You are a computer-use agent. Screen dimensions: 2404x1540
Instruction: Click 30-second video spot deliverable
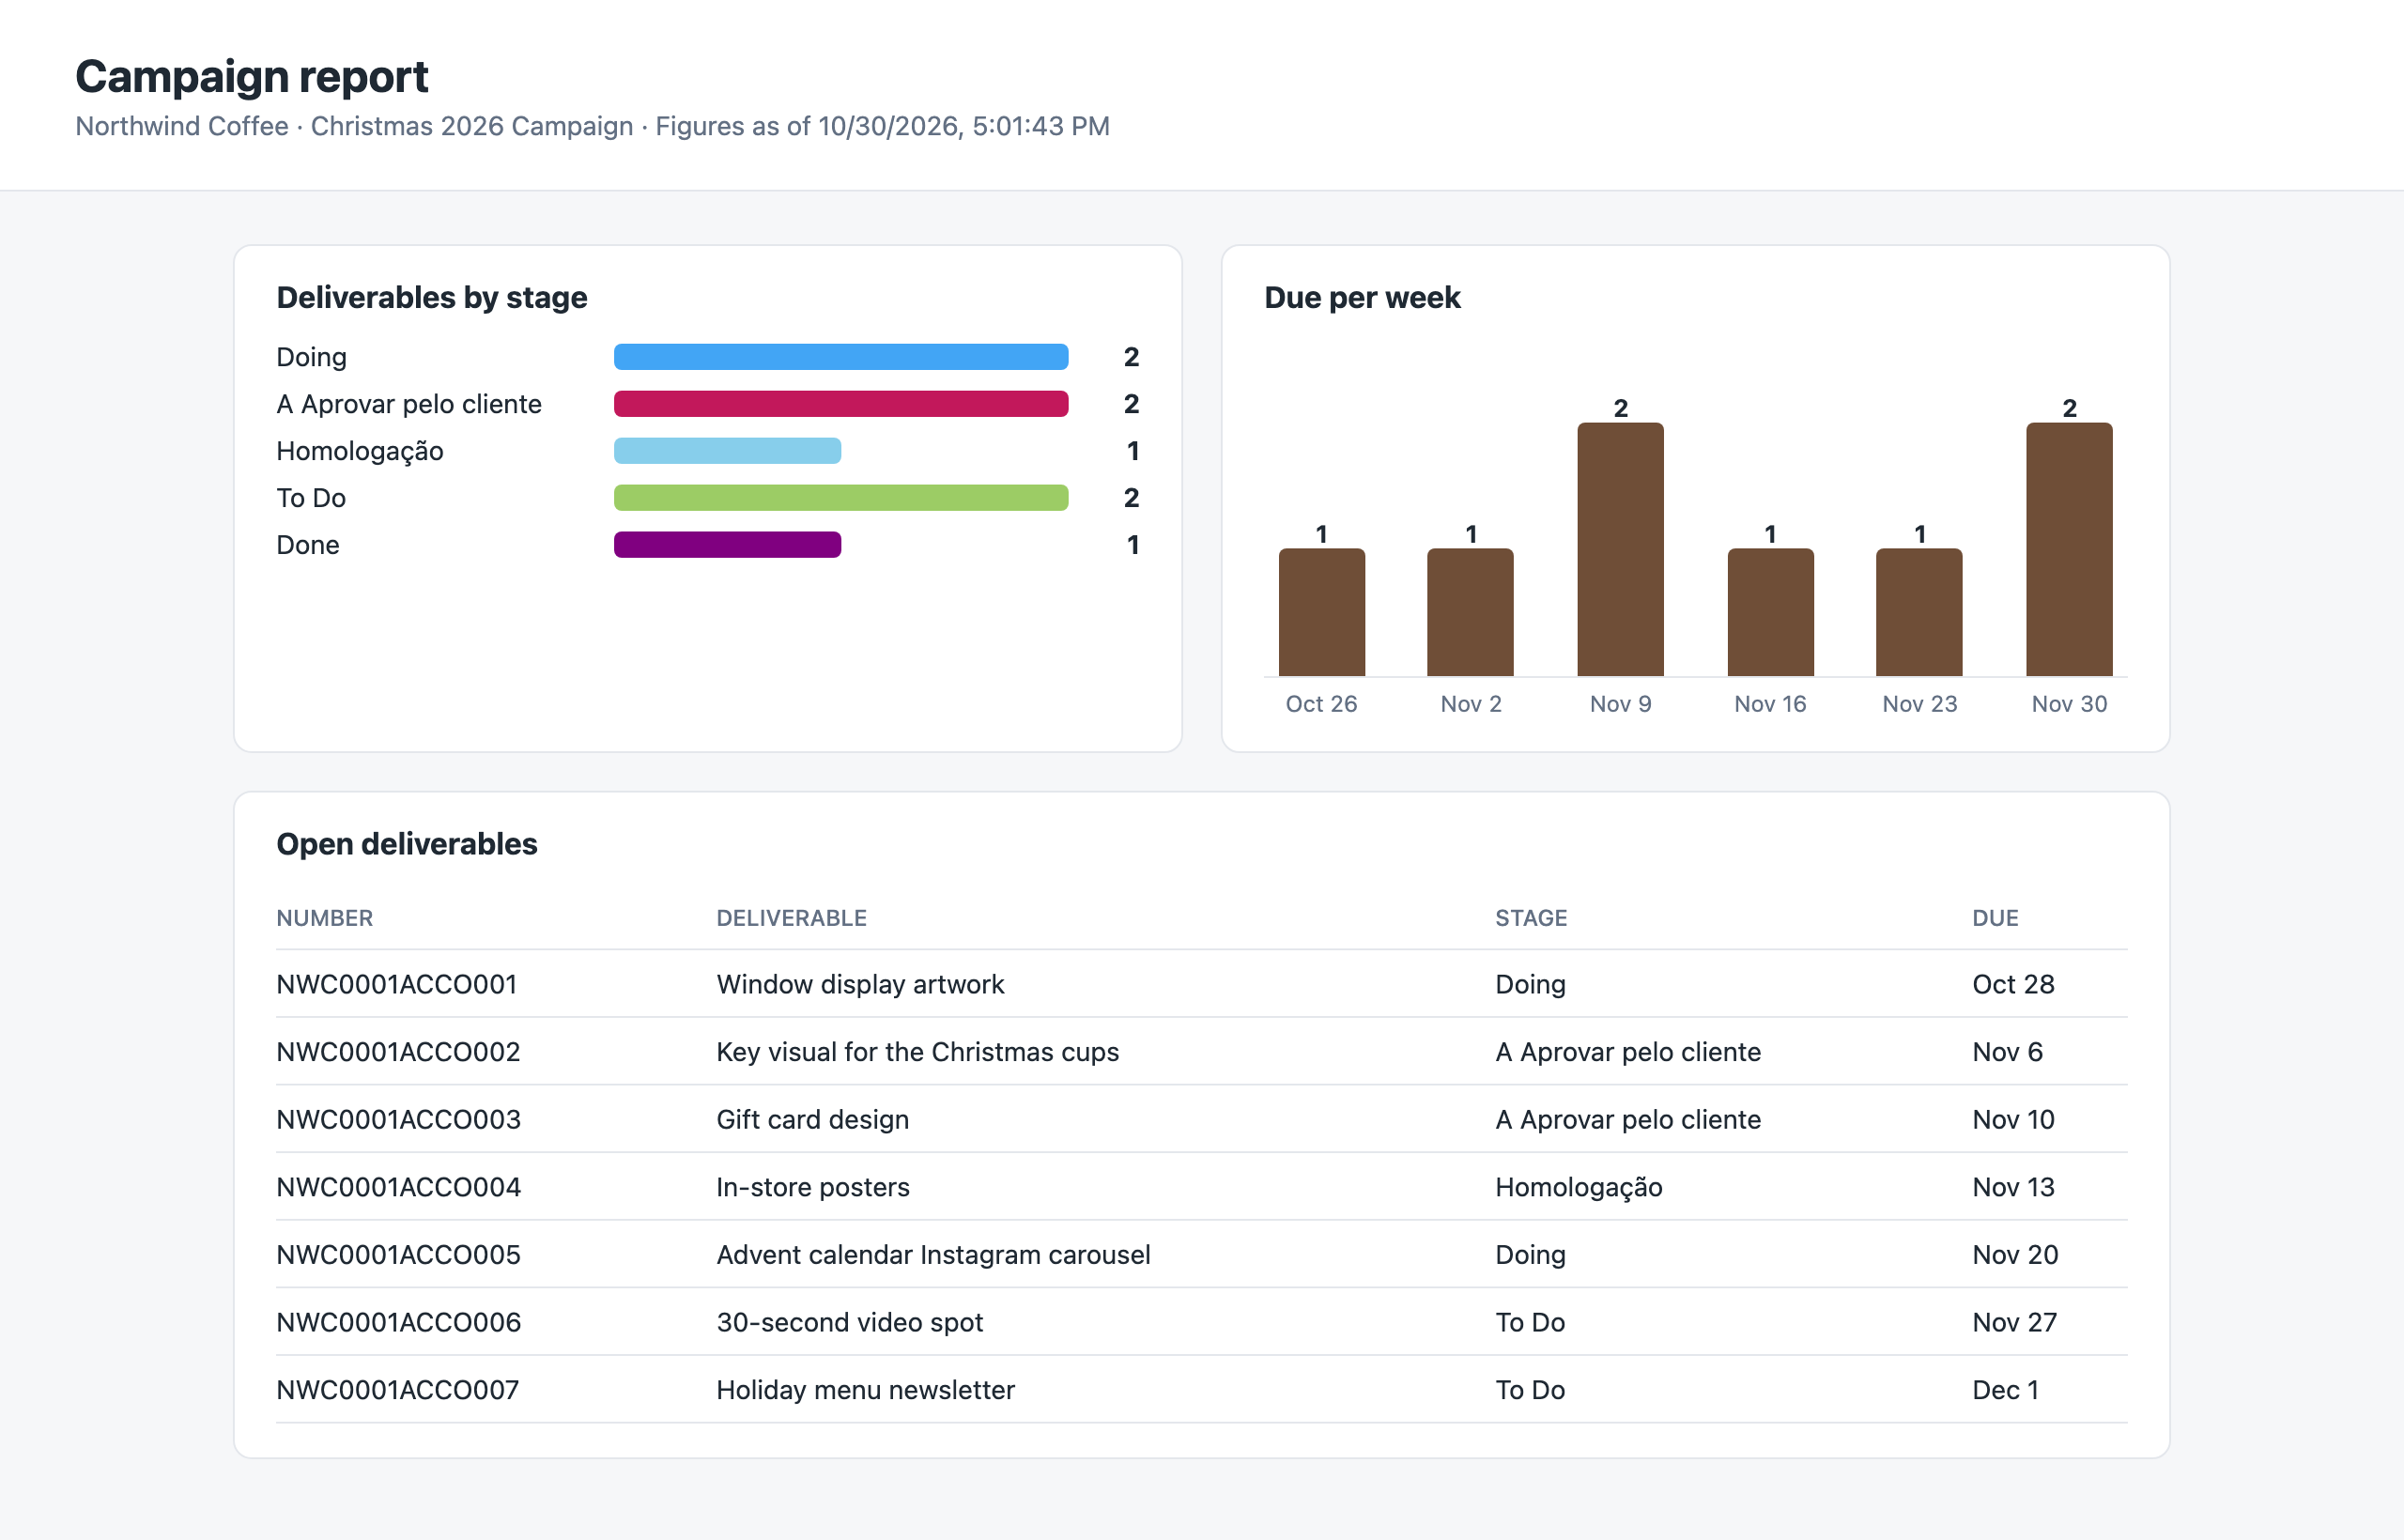[849, 1322]
